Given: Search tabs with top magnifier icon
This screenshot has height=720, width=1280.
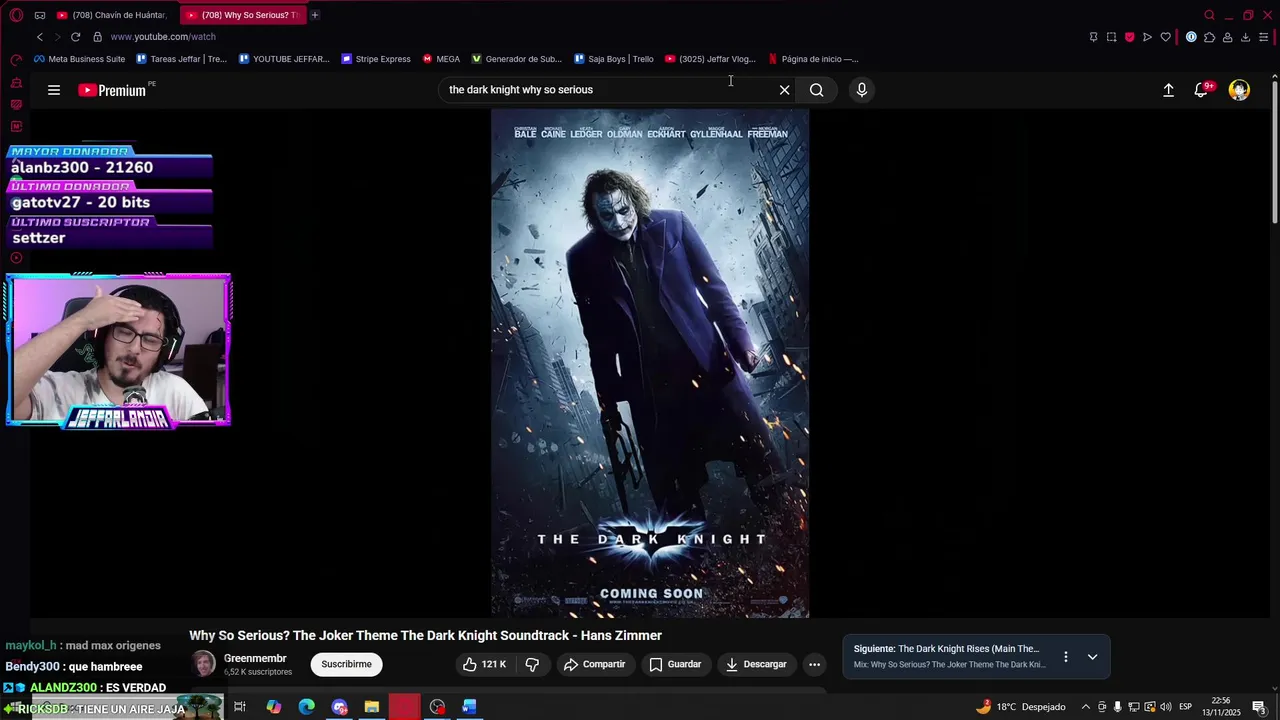Looking at the screenshot, I should point(1209,15).
